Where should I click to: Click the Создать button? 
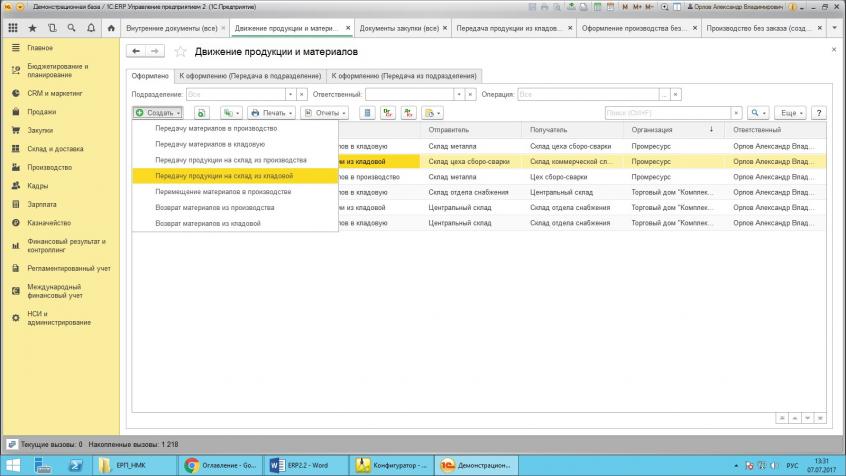pos(158,113)
